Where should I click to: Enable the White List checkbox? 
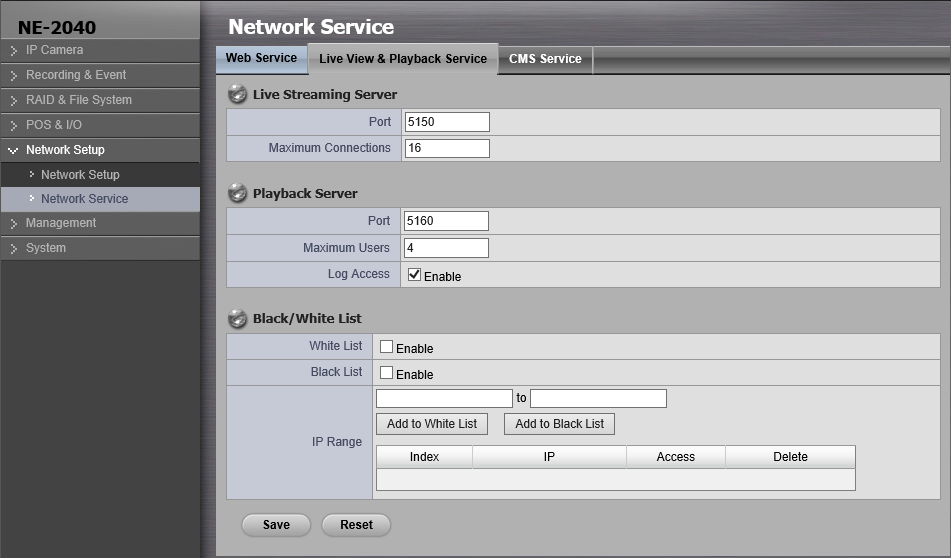pos(386,347)
